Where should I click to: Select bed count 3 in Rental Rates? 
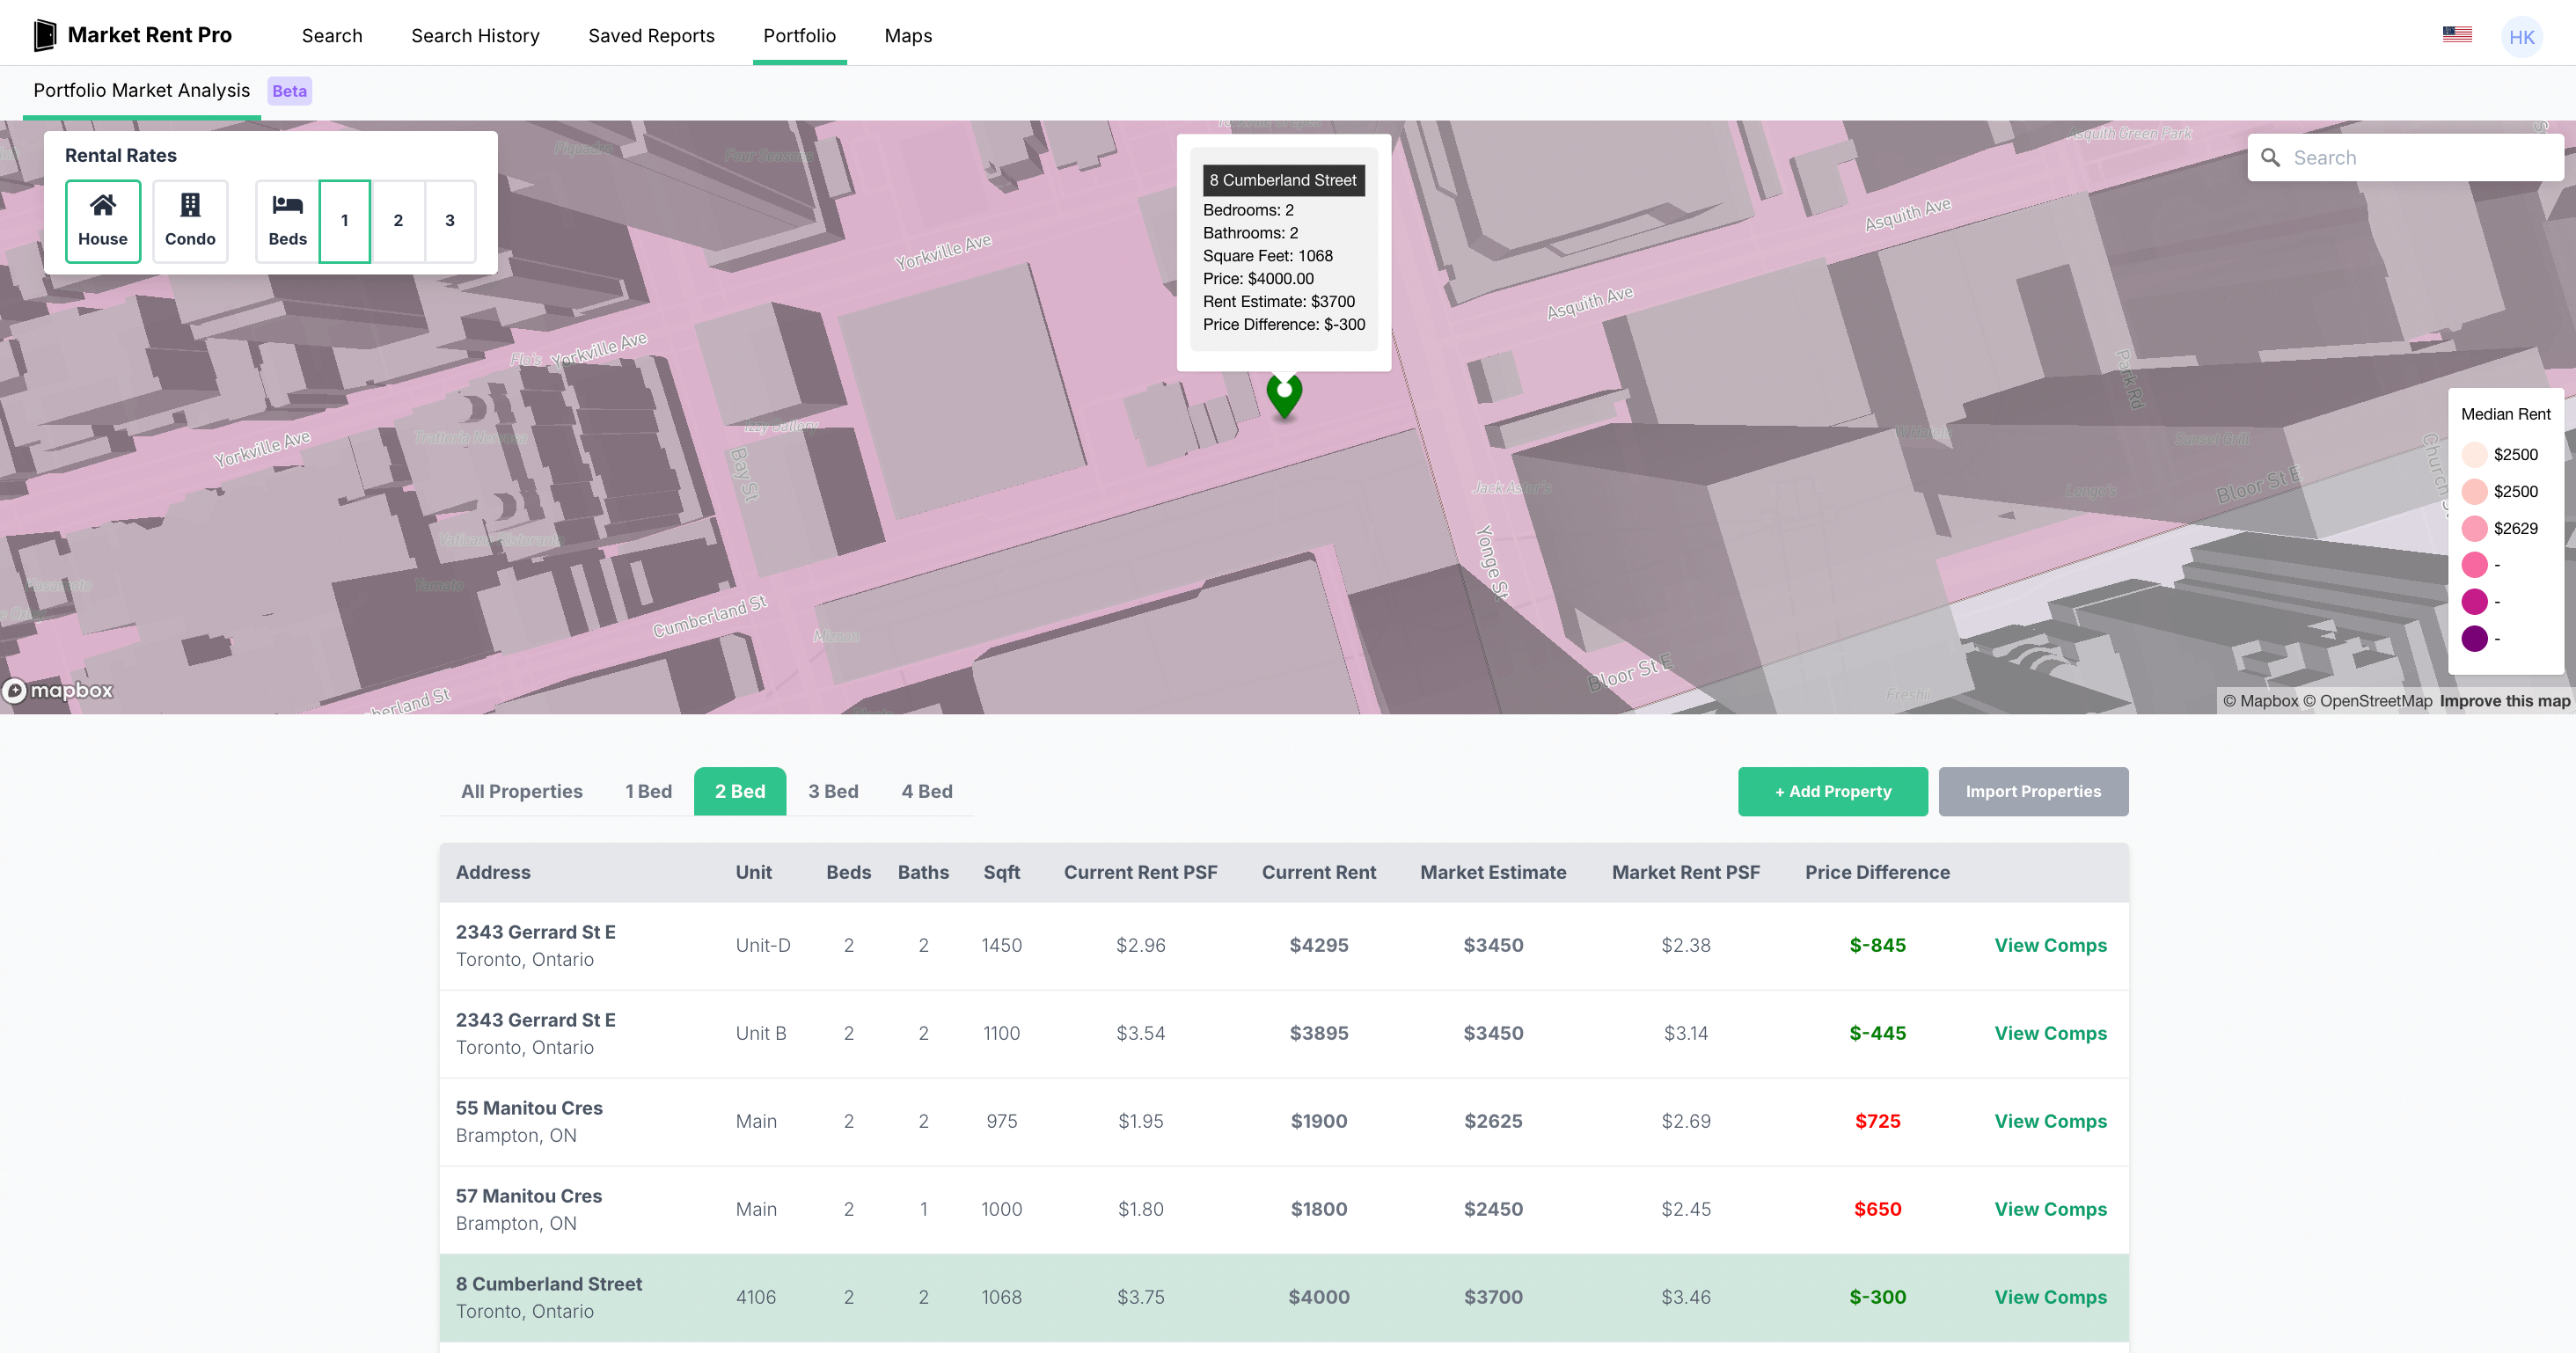point(450,221)
